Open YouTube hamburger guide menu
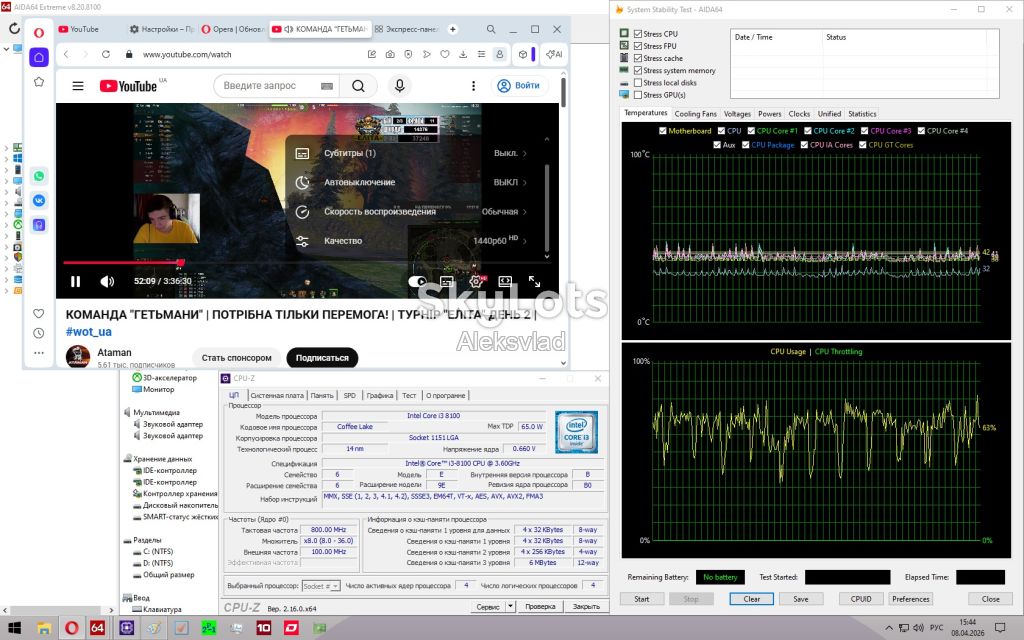The image size is (1024, 640). pyautogui.click(x=78, y=86)
